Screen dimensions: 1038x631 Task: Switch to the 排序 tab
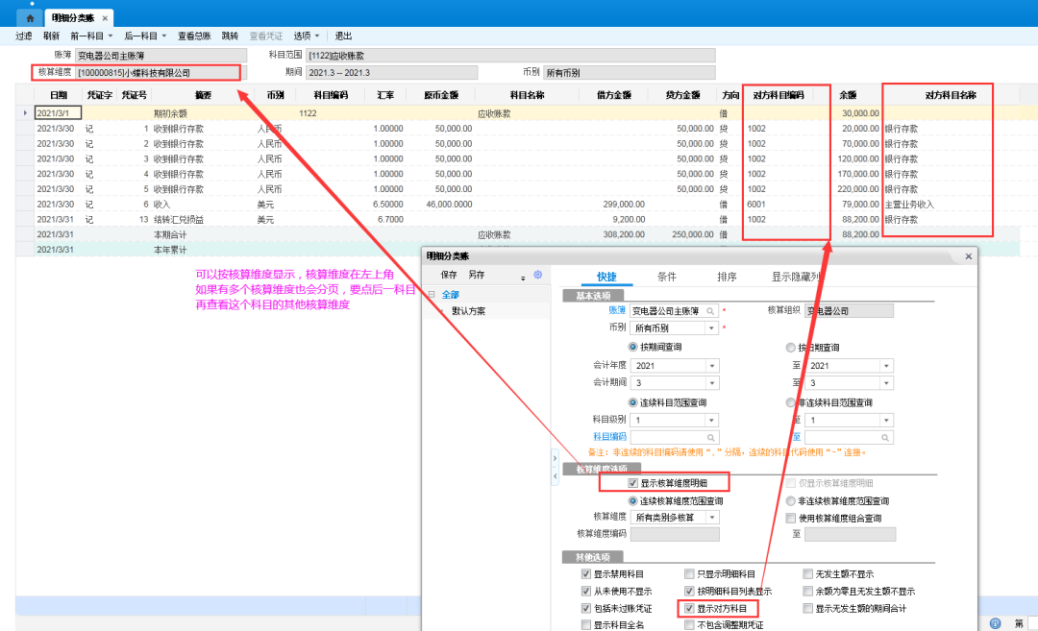[x=727, y=276]
